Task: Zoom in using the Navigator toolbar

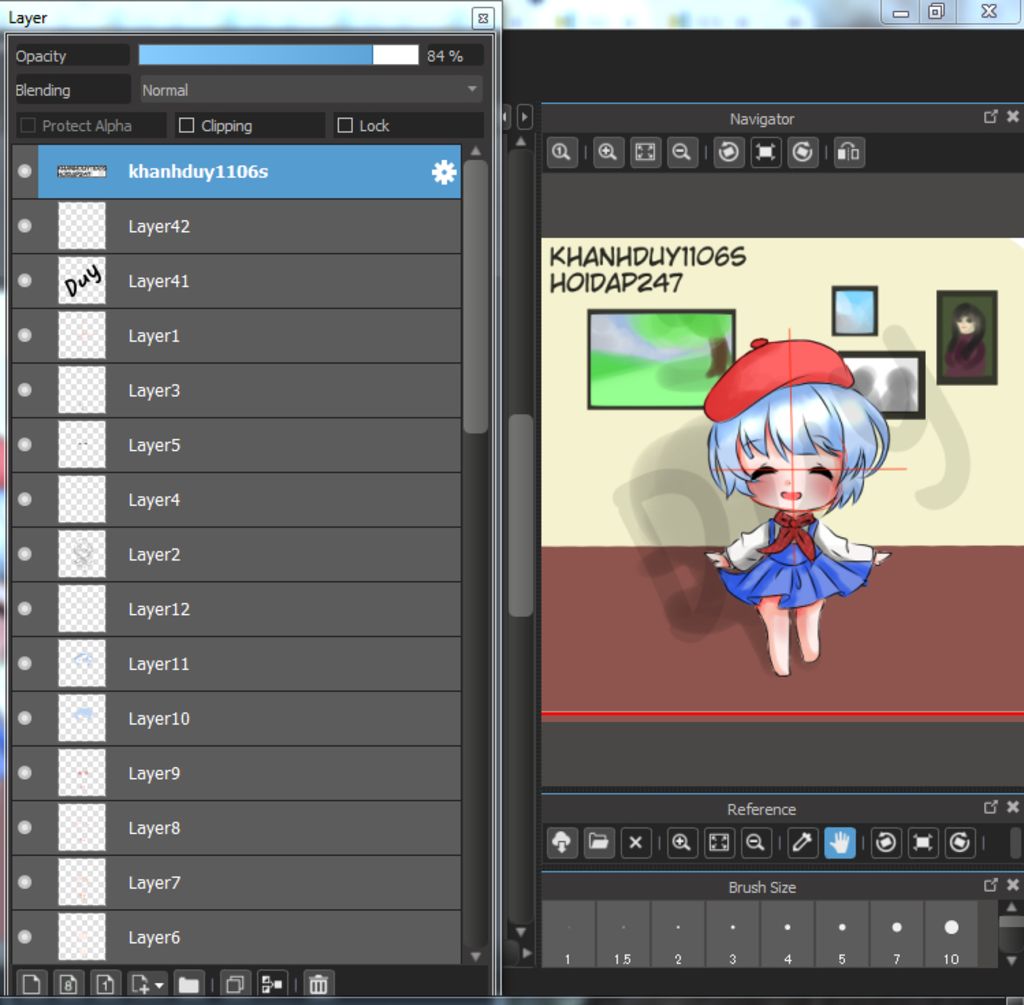Action: 608,152
